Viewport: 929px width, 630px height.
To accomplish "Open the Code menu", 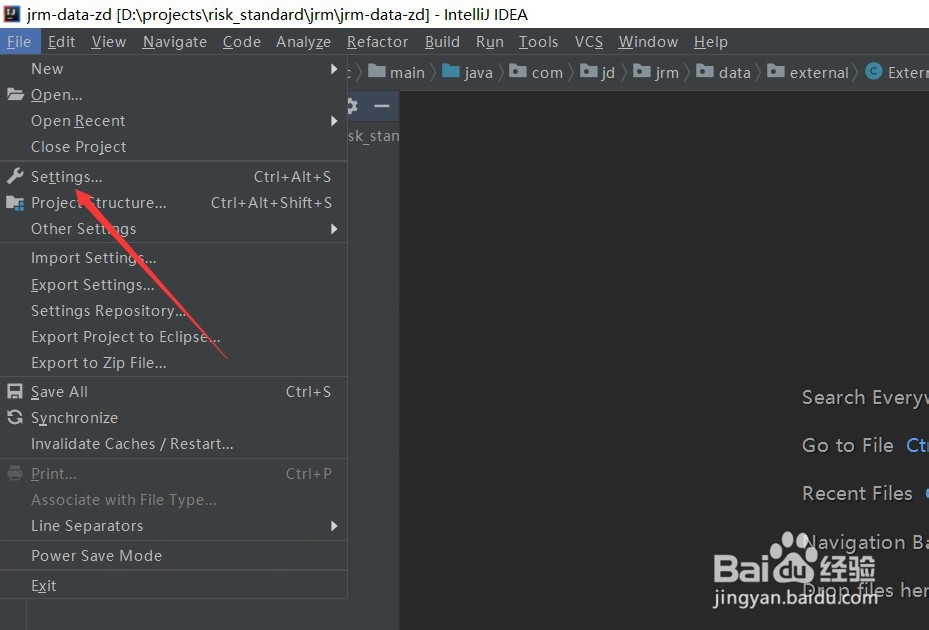I will [x=242, y=42].
